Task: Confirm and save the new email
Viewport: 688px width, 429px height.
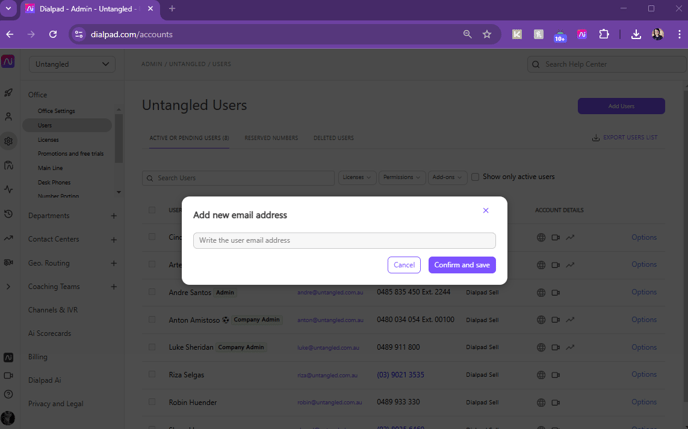Action: click(462, 265)
